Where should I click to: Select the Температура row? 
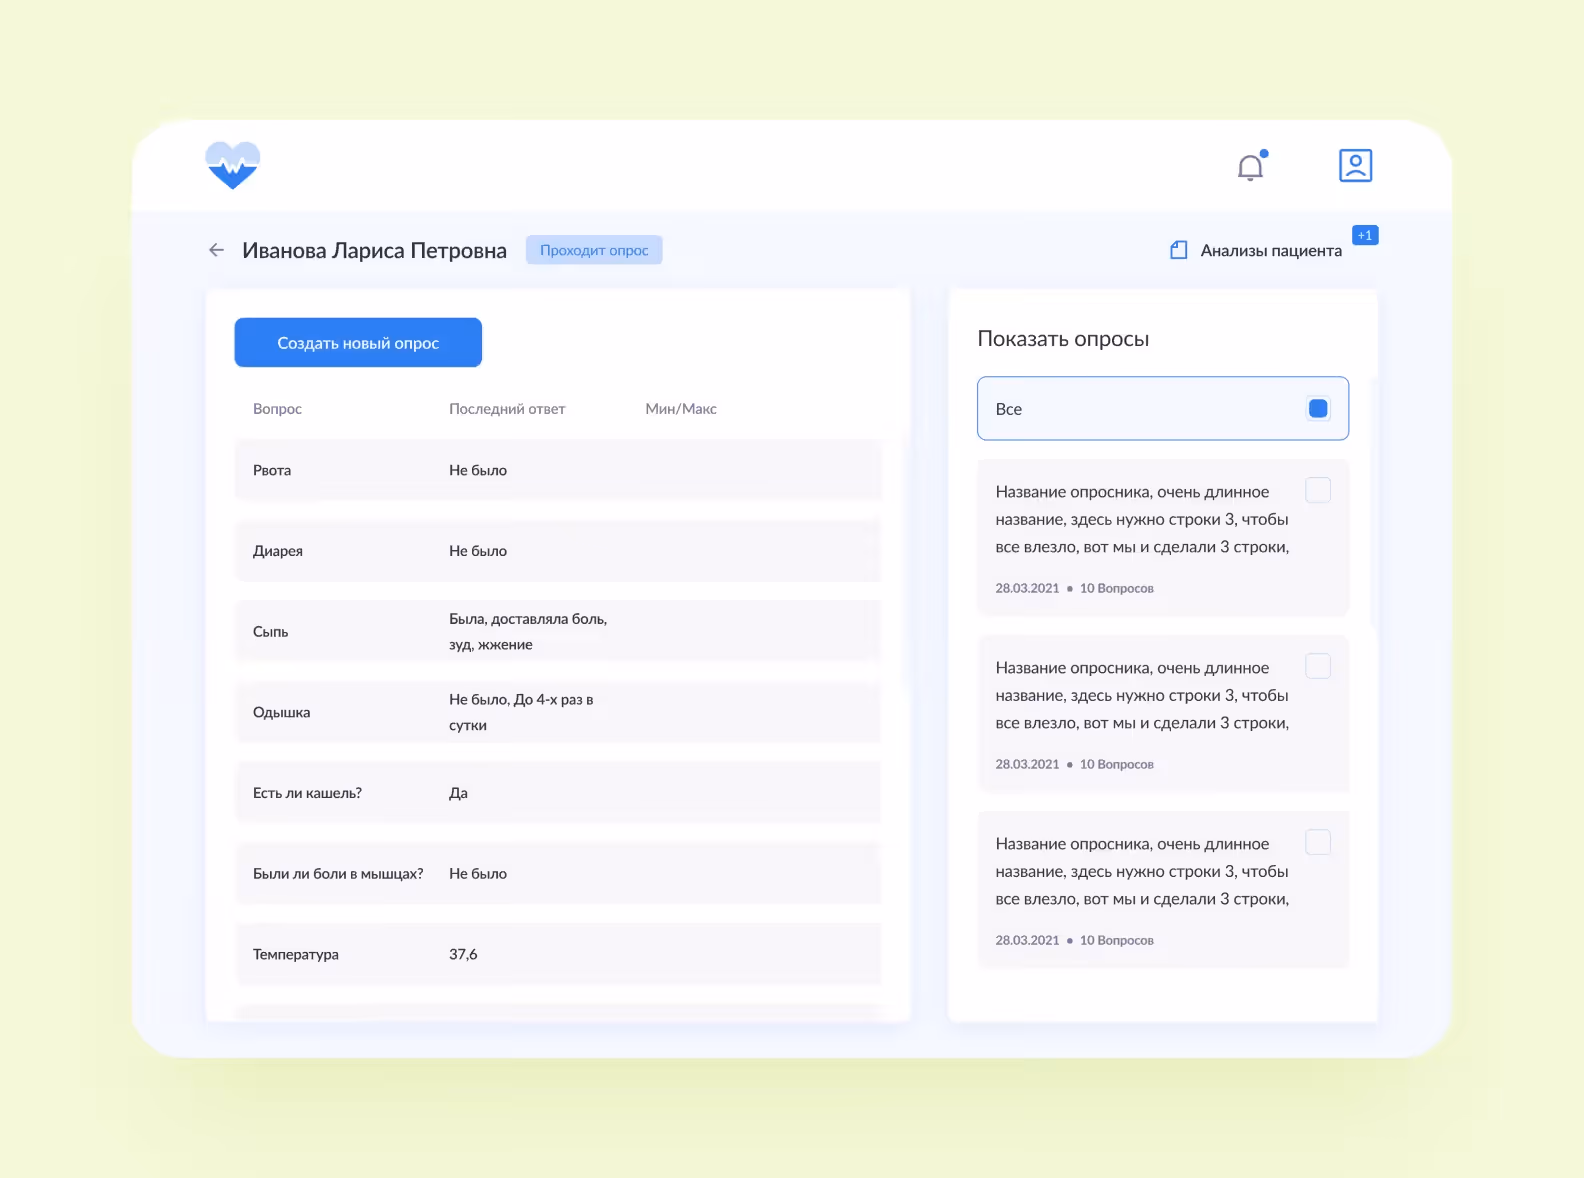click(558, 954)
